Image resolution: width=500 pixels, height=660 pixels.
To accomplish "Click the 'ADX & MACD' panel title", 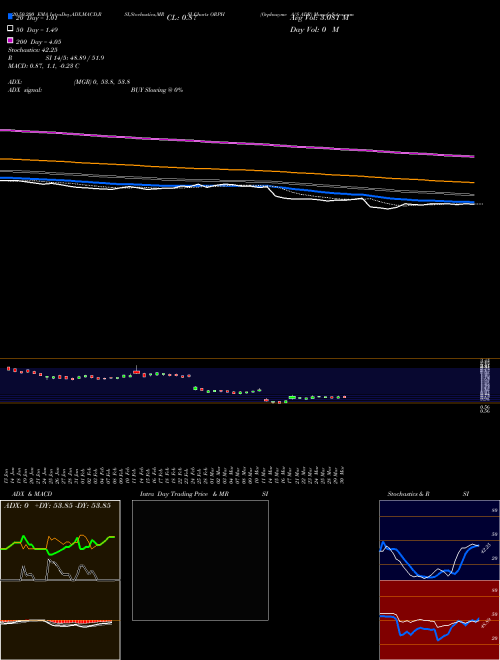I will [32, 494].
